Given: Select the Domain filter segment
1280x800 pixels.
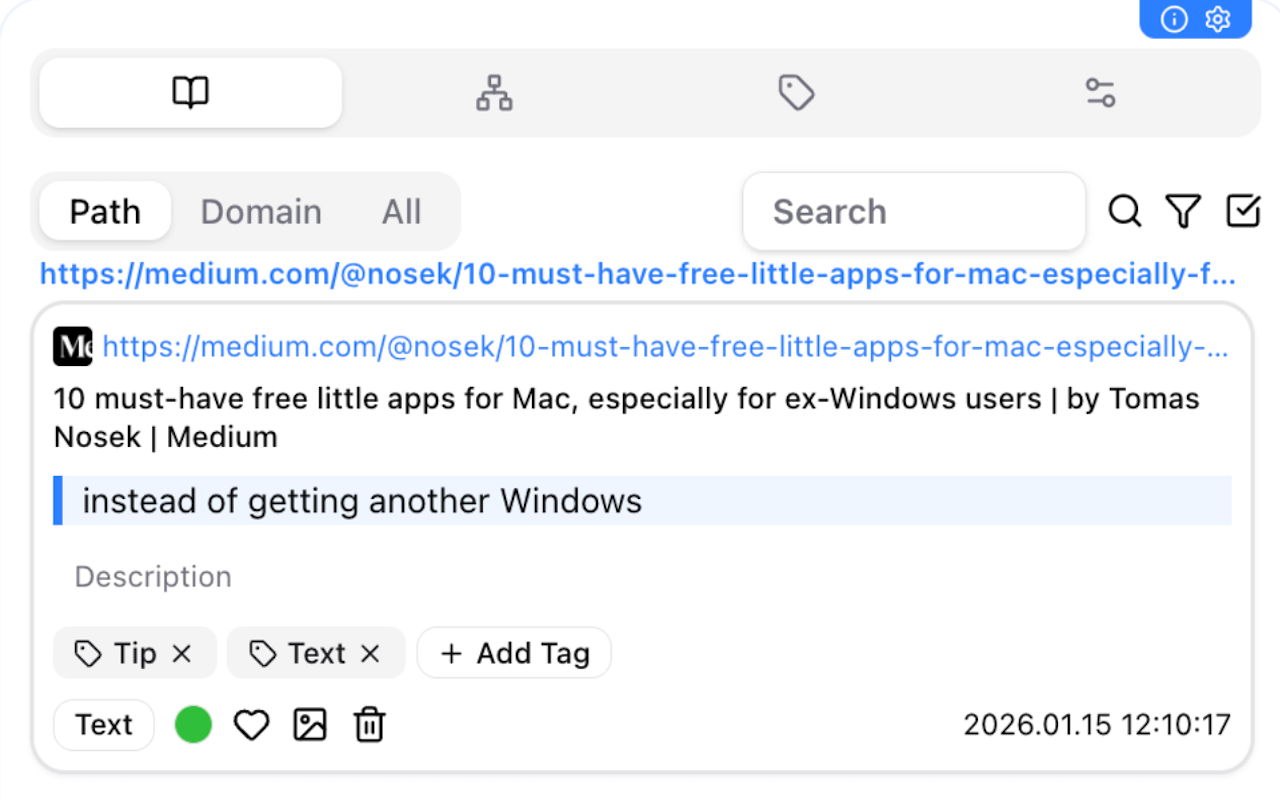Looking at the screenshot, I should (x=261, y=211).
